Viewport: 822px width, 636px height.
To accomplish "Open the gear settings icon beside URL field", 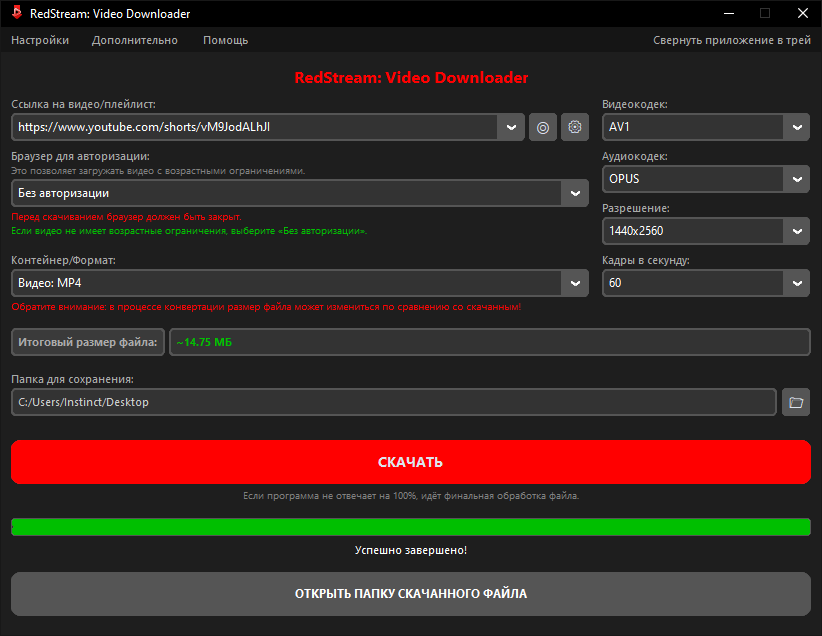I will click(x=575, y=127).
